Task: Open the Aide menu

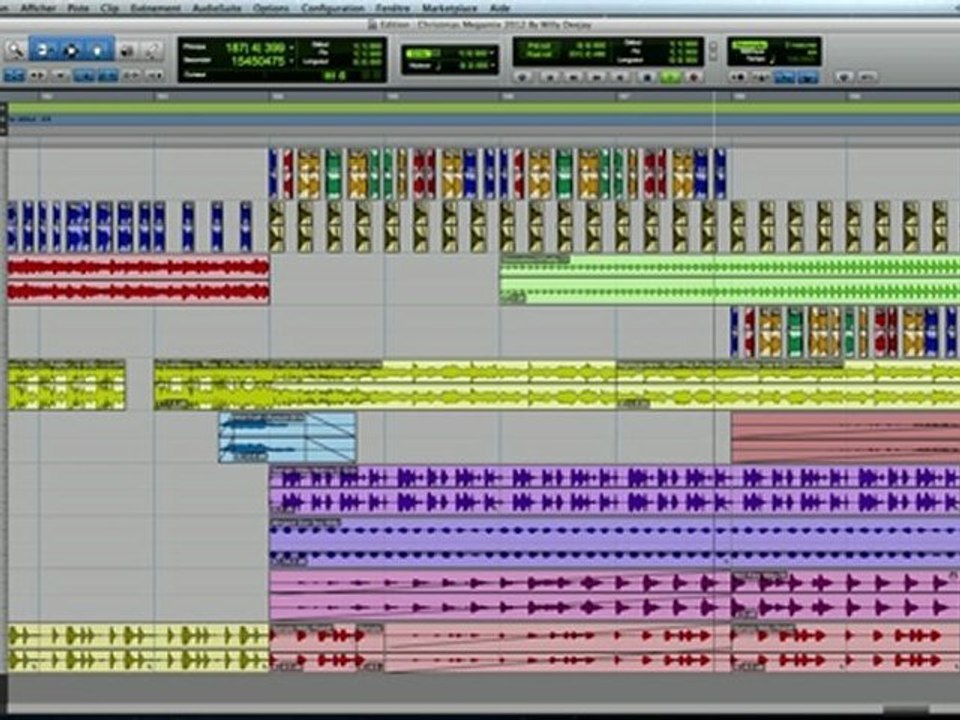Action: point(500,8)
